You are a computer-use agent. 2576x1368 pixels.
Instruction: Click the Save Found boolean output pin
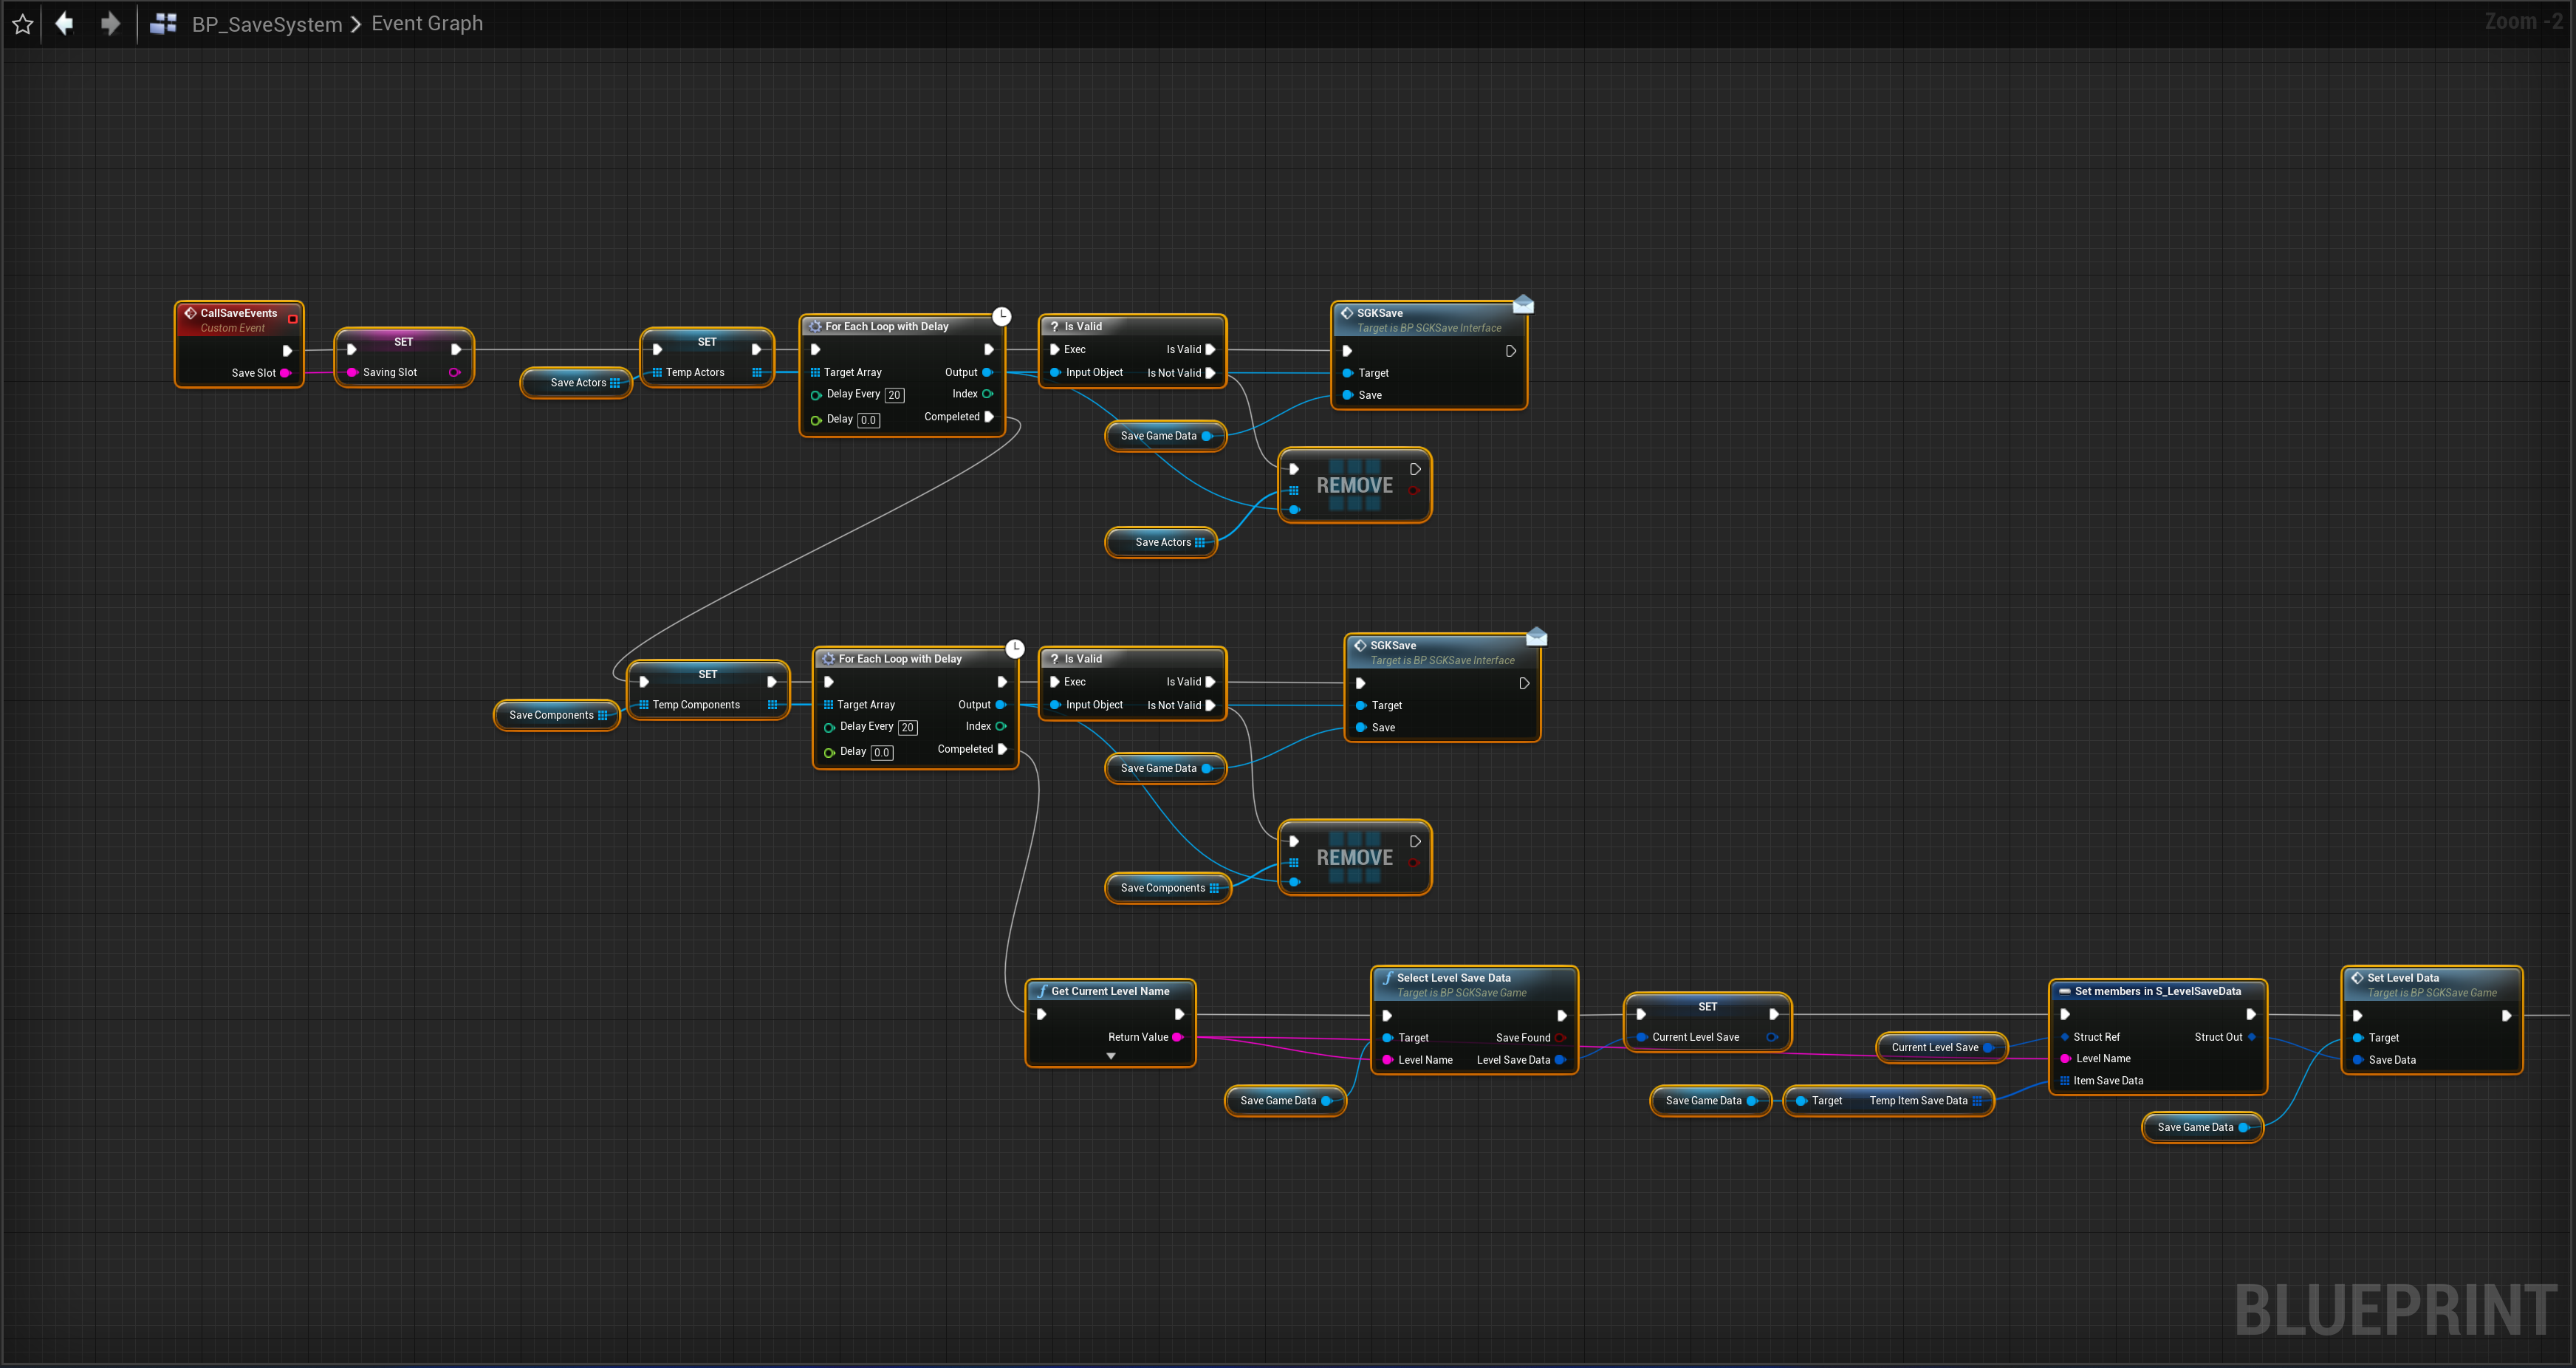click(x=1560, y=1038)
